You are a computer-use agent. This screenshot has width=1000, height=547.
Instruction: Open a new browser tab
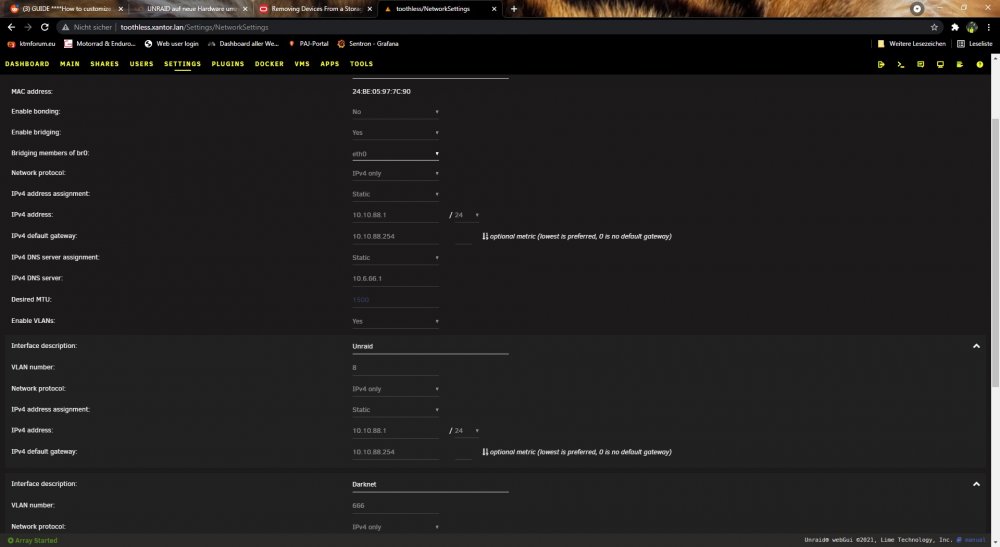tap(514, 9)
